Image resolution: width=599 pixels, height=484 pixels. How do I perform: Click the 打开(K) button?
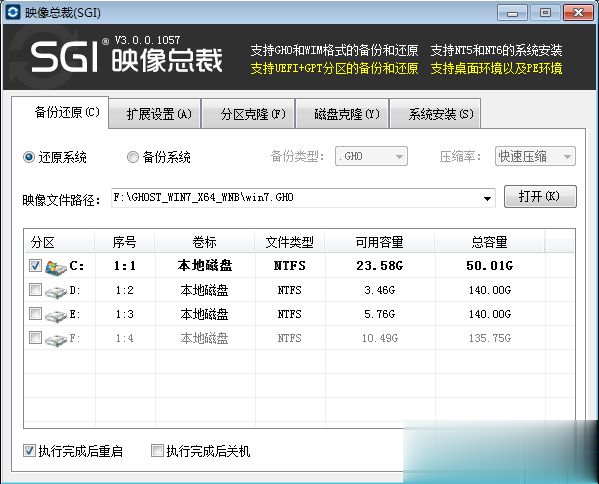click(540, 196)
